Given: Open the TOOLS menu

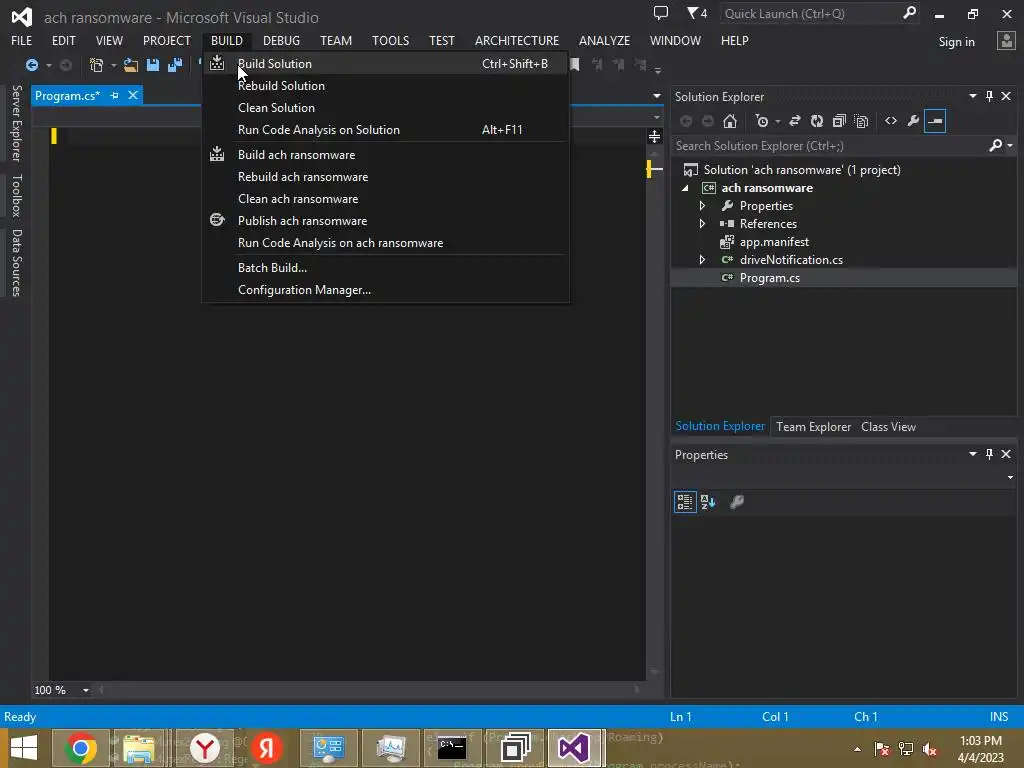Looking at the screenshot, I should tap(391, 40).
